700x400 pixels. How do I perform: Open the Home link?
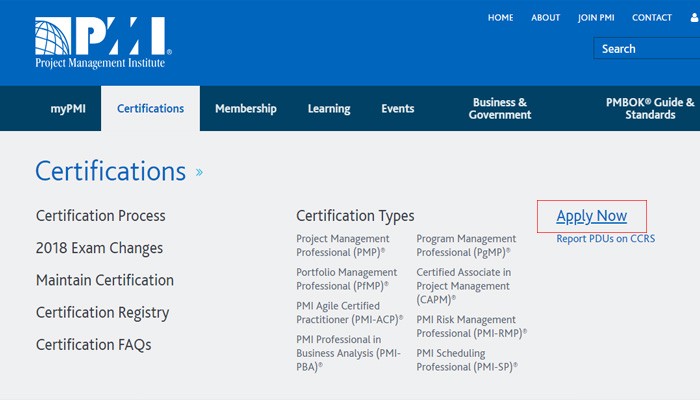(500, 17)
